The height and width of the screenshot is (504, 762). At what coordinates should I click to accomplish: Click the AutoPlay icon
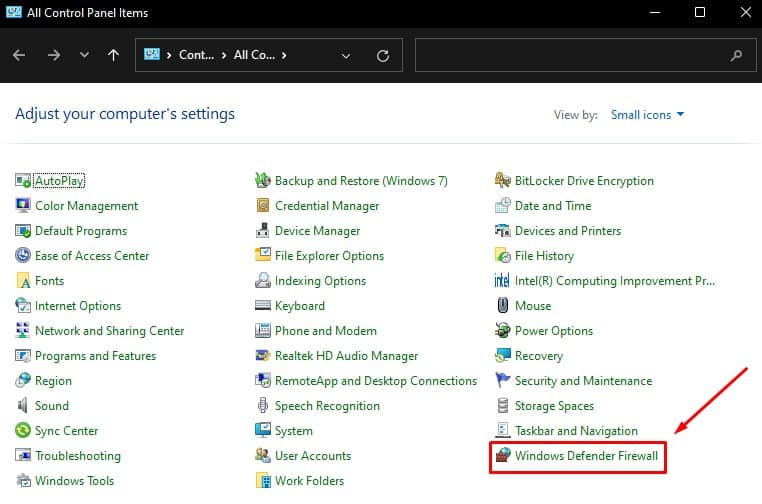tap(23, 181)
